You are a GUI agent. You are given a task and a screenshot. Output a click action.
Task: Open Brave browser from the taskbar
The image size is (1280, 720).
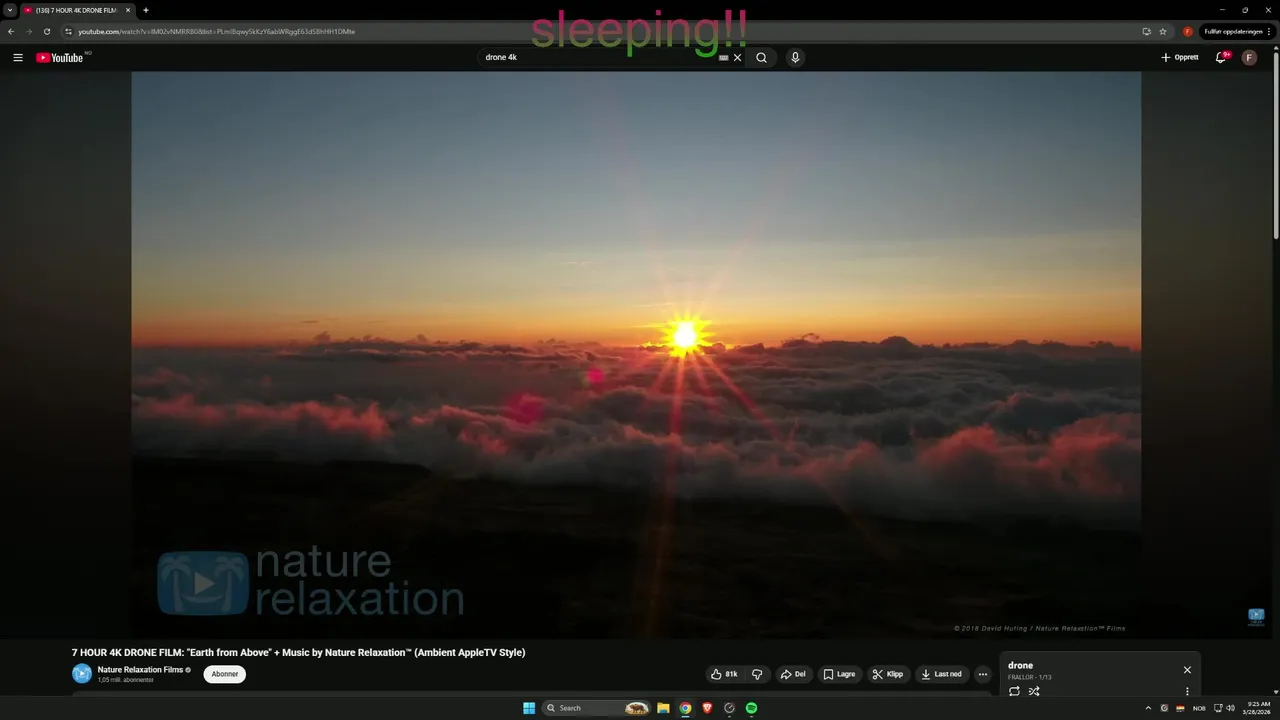pos(707,708)
